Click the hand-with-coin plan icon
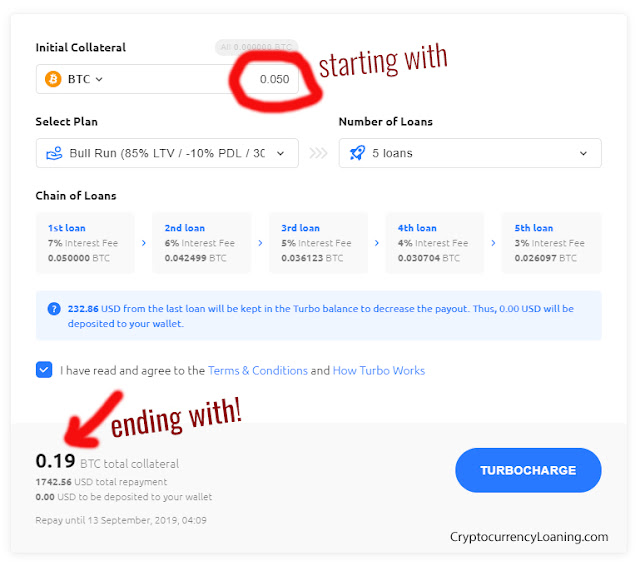The width and height of the screenshot is (640, 566). (x=54, y=153)
